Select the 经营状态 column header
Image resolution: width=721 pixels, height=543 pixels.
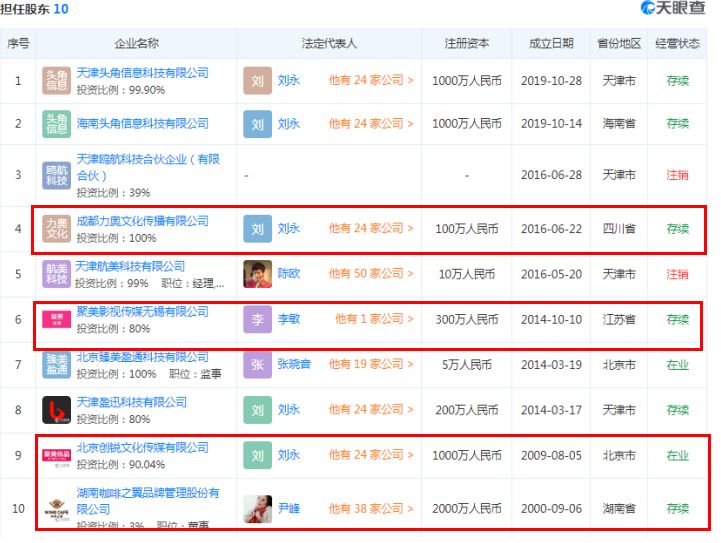point(677,44)
